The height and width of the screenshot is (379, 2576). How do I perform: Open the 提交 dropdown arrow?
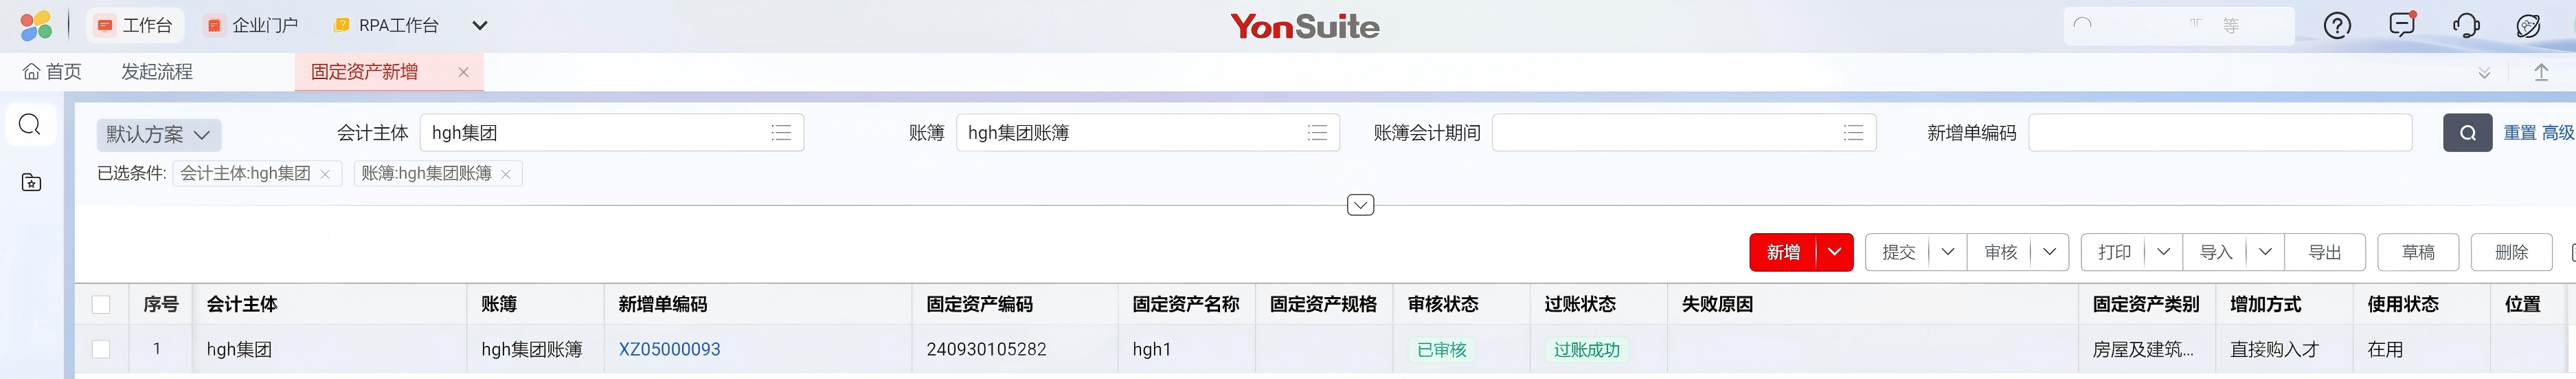(x=1948, y=252)
